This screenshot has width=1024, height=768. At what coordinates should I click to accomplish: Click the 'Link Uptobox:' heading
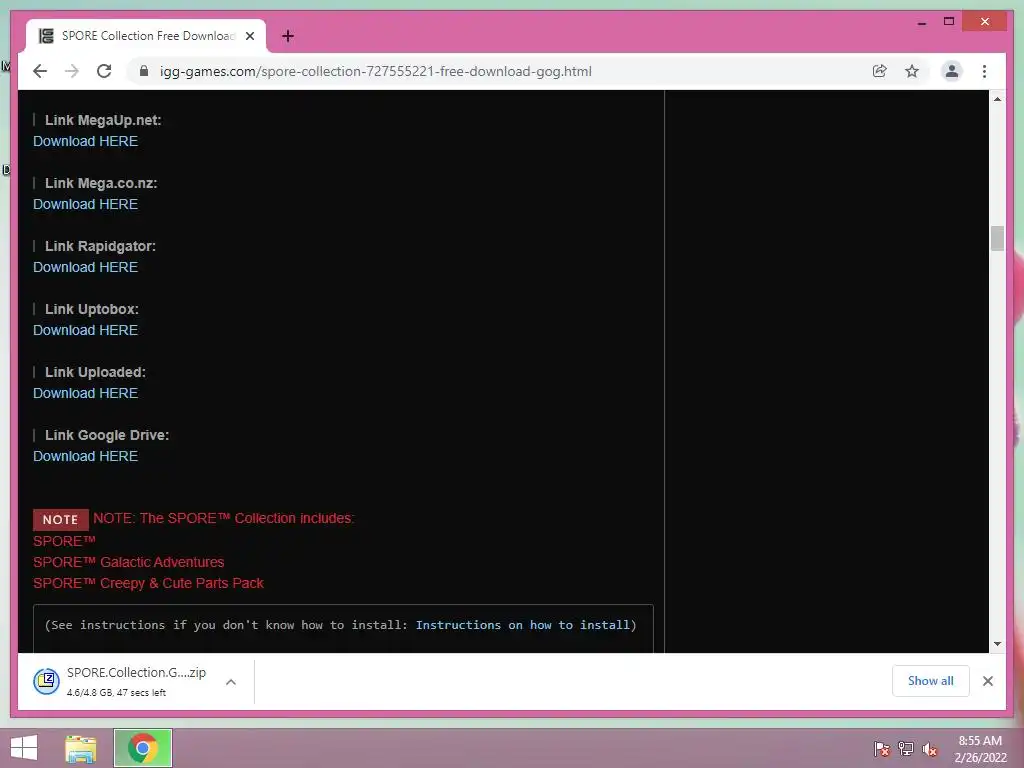point(91,310)
